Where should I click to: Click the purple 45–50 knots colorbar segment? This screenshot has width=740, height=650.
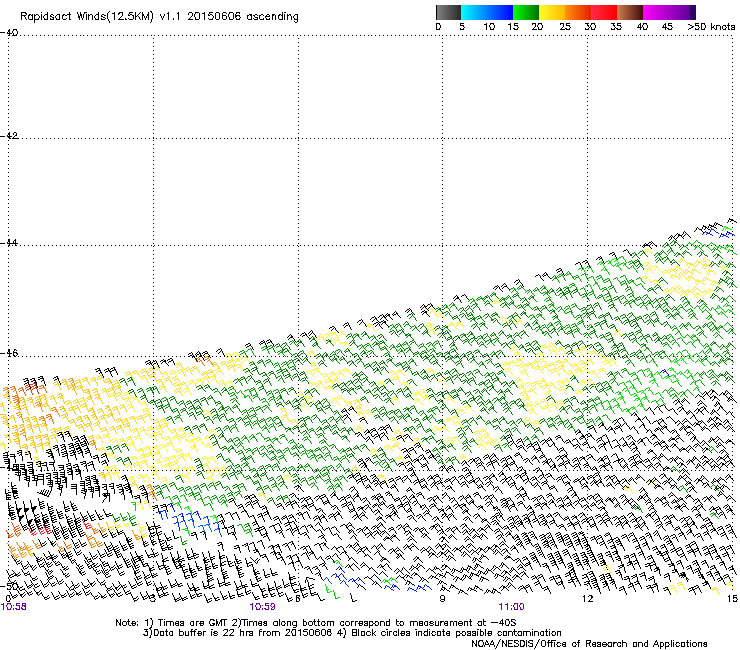(x=682, y=12)
